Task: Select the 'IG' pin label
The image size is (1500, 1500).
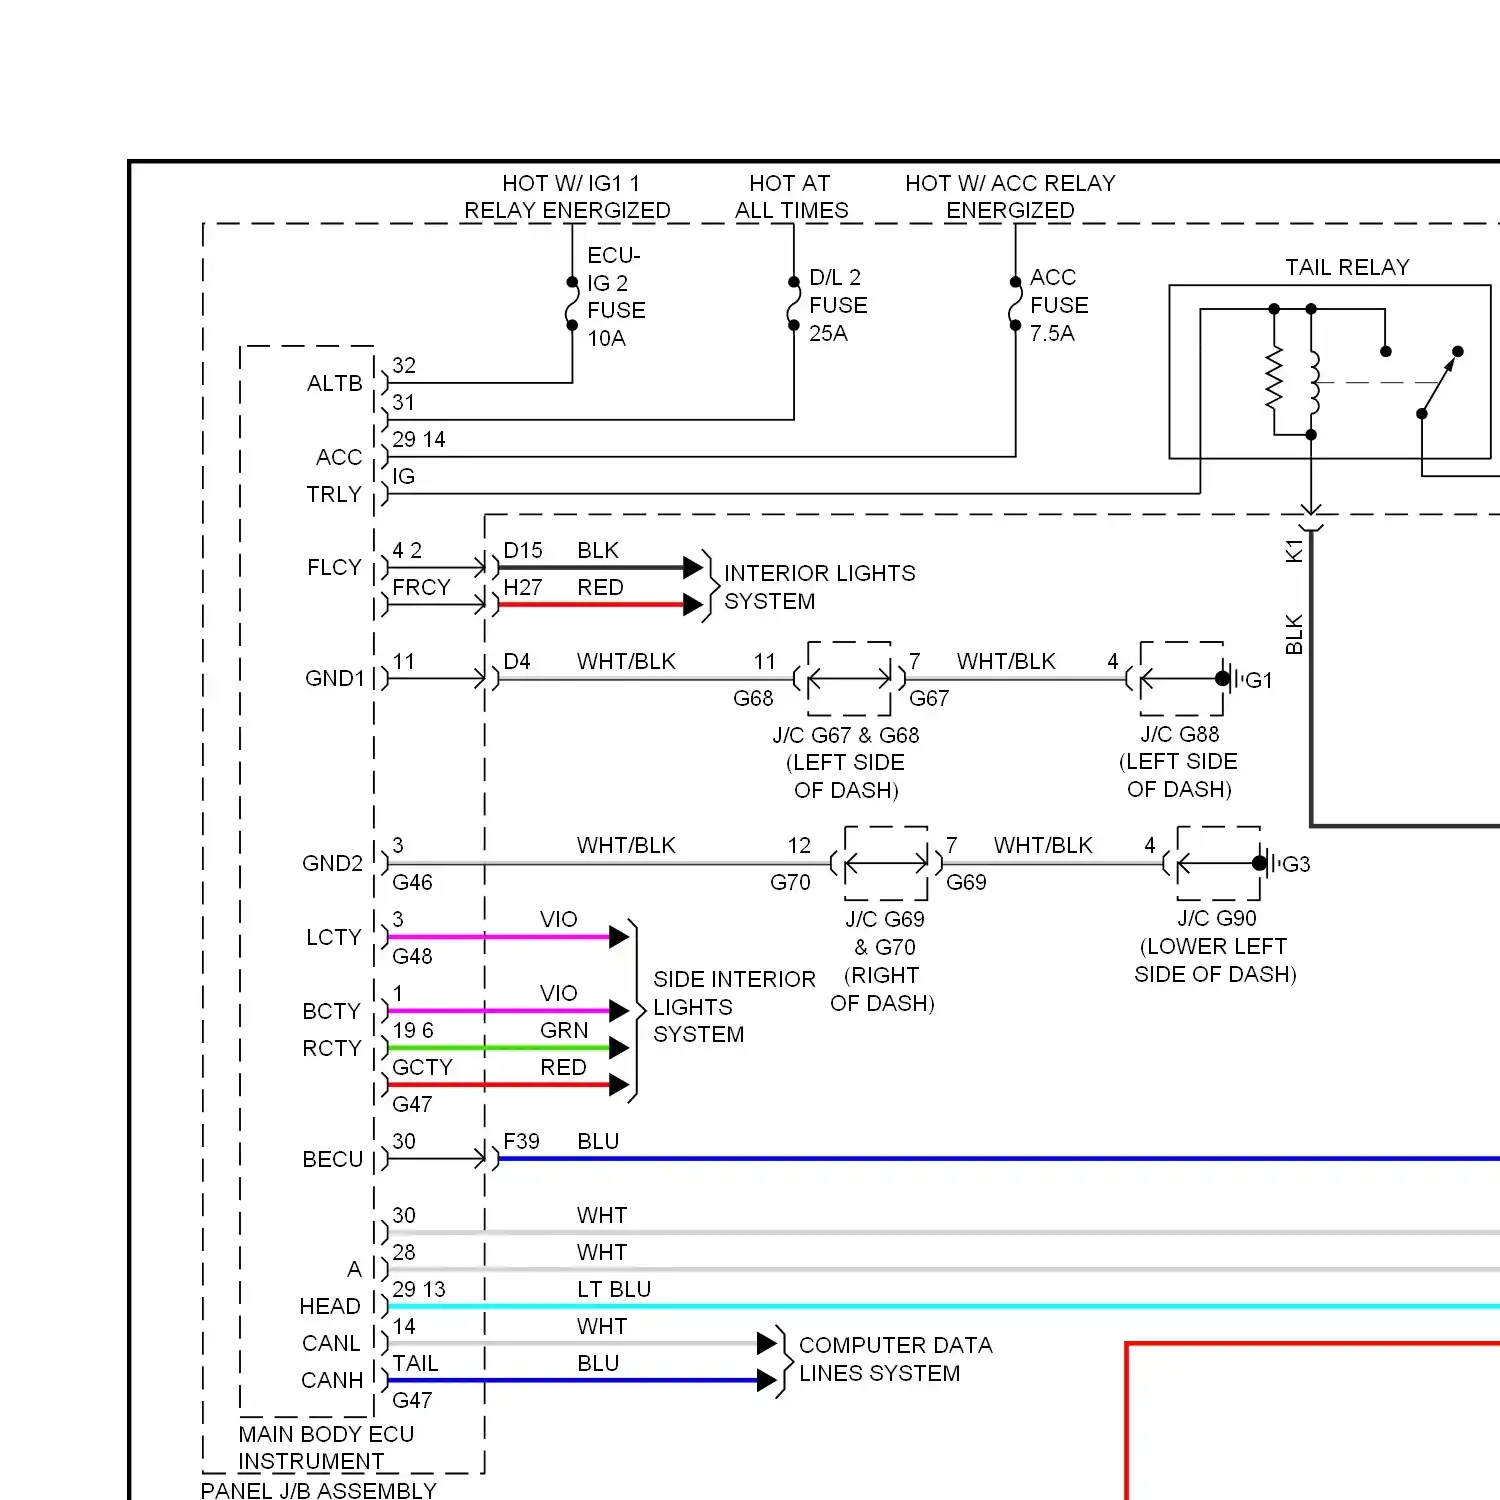Action: coord(403,477)
